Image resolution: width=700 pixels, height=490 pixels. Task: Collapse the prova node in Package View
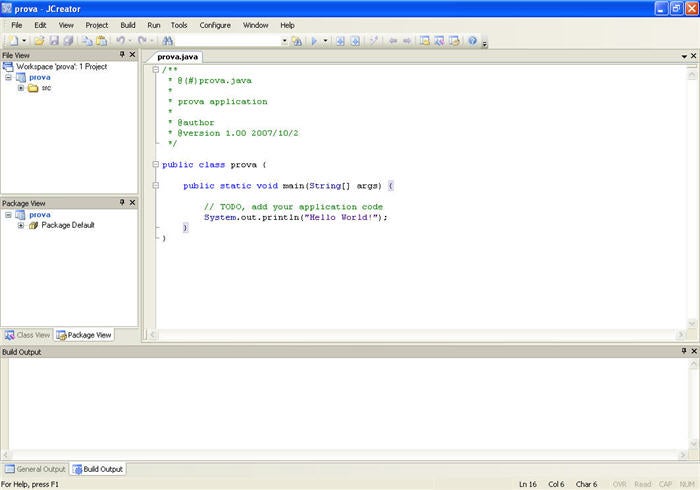[8, 215]
